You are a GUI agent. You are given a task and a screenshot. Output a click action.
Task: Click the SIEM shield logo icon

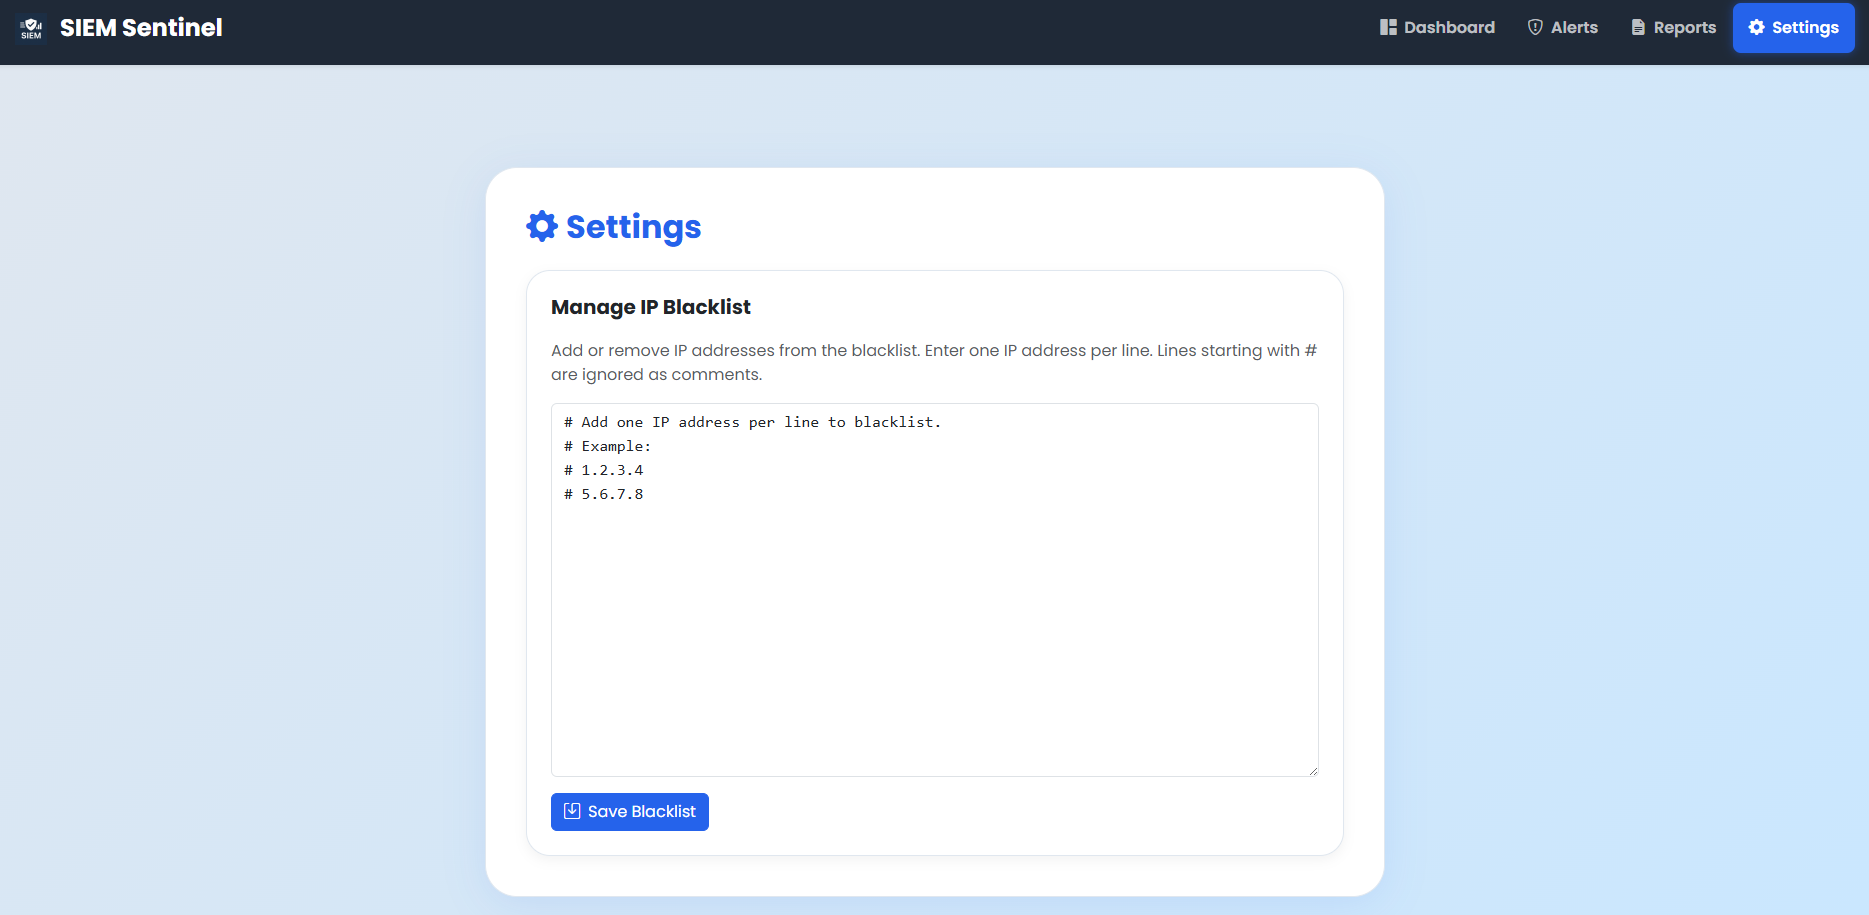(31, 28)
